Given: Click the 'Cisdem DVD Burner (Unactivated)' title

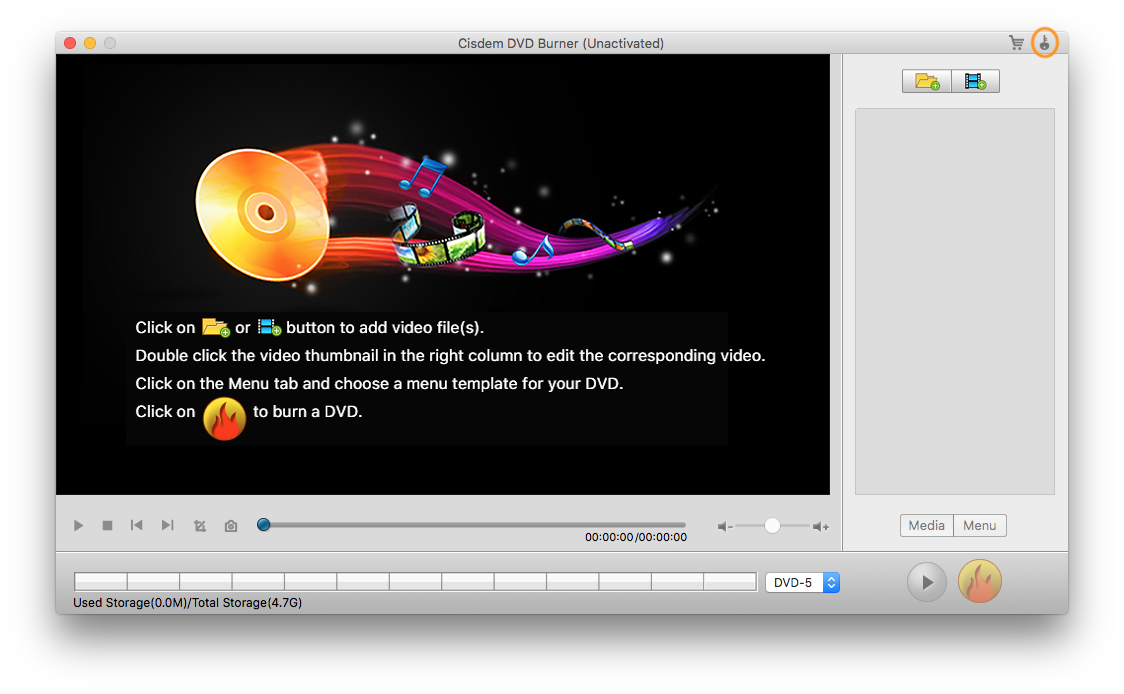Looking at the screenshot, I should click(561, 43).
